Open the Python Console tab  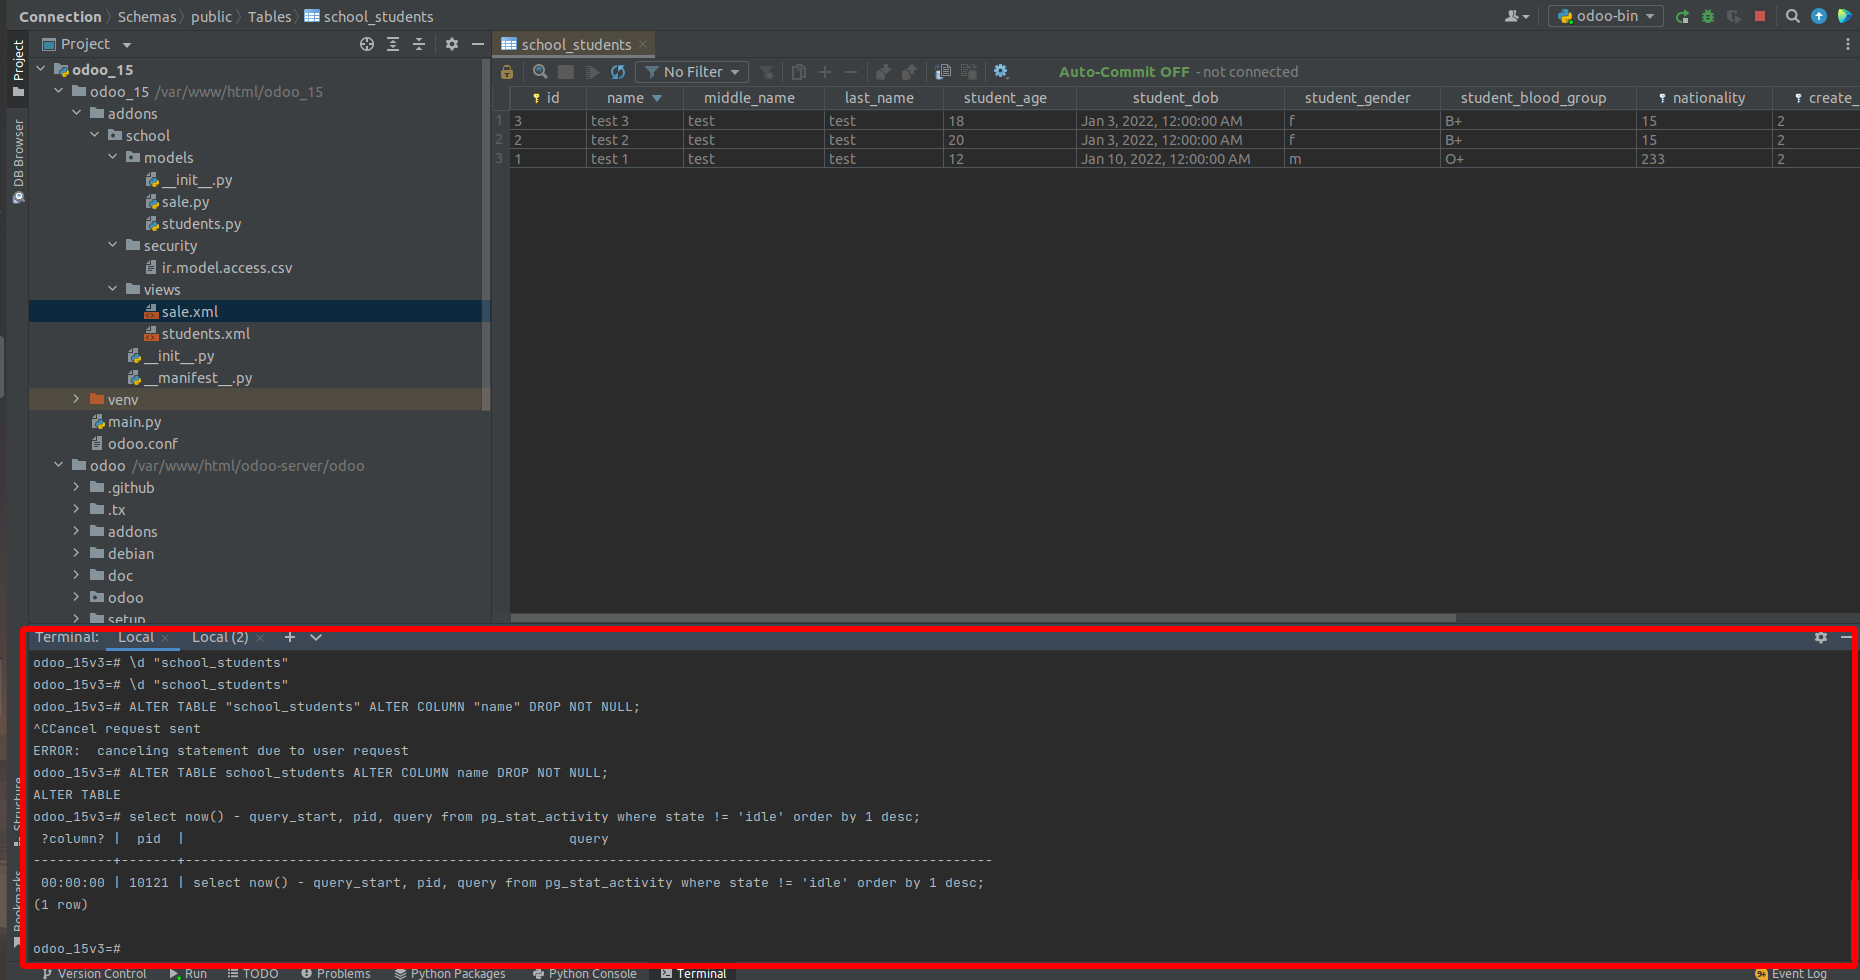pyautogui.click(x=585, y=973)
